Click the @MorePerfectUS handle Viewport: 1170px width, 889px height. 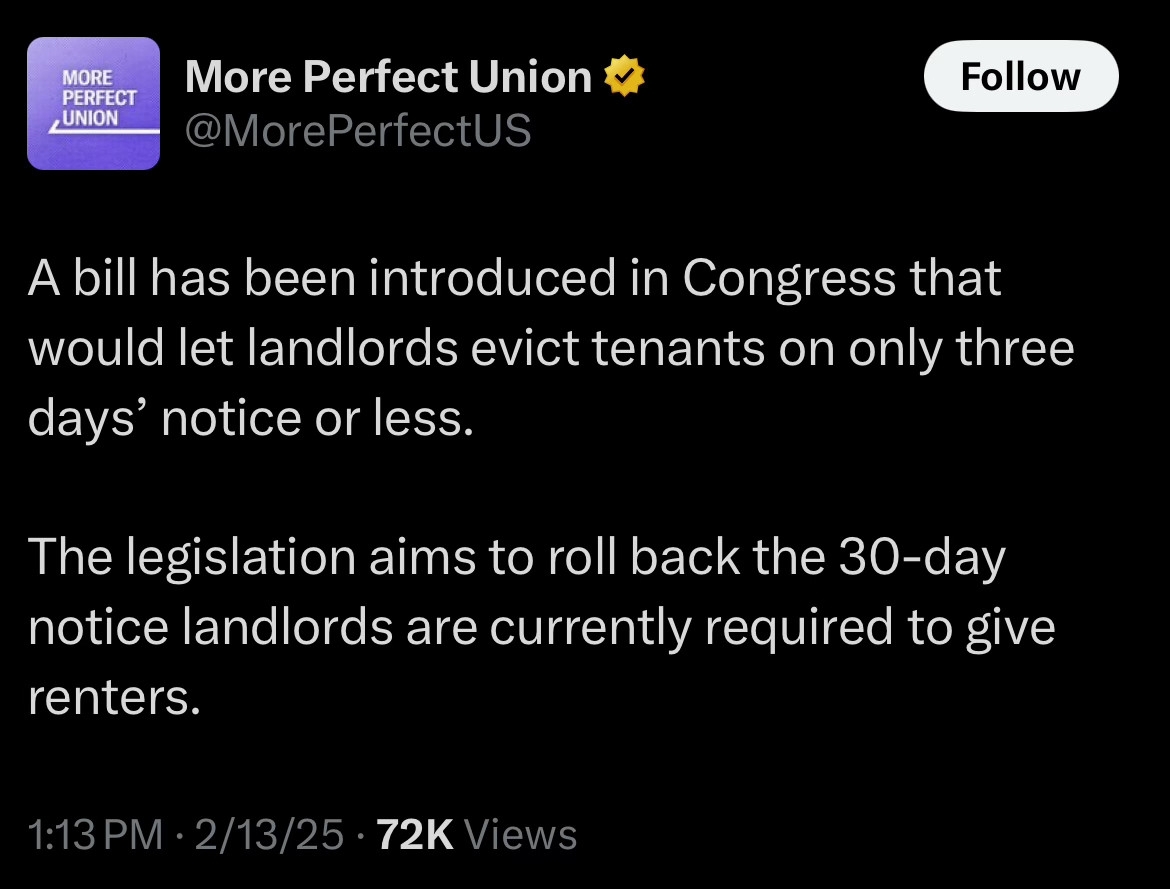pyautogui.click(x=358, y=130)
